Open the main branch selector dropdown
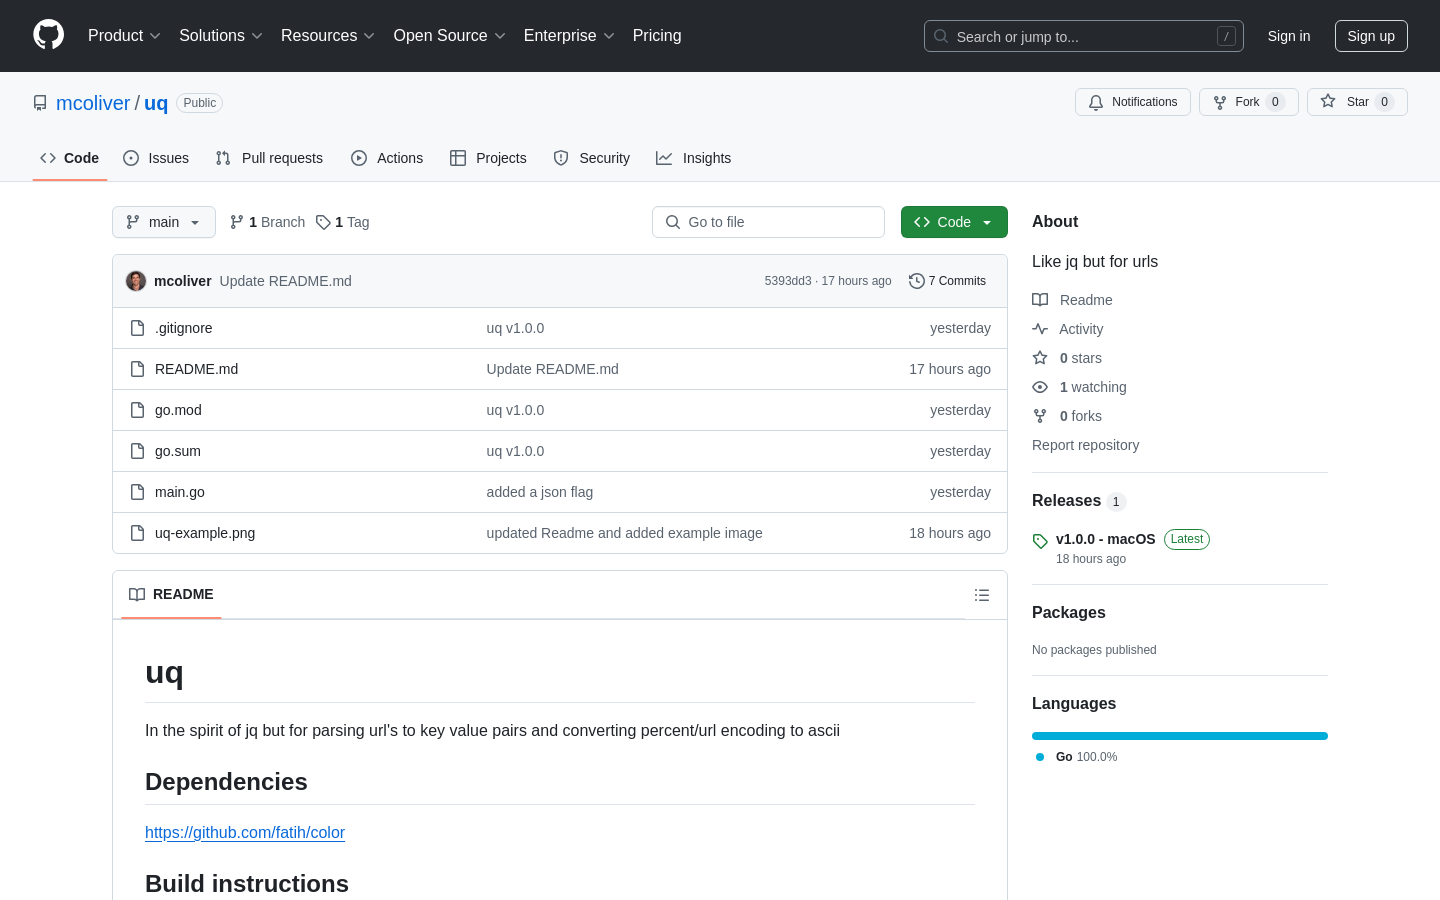1440x900 pixels. tap(164, 222)
